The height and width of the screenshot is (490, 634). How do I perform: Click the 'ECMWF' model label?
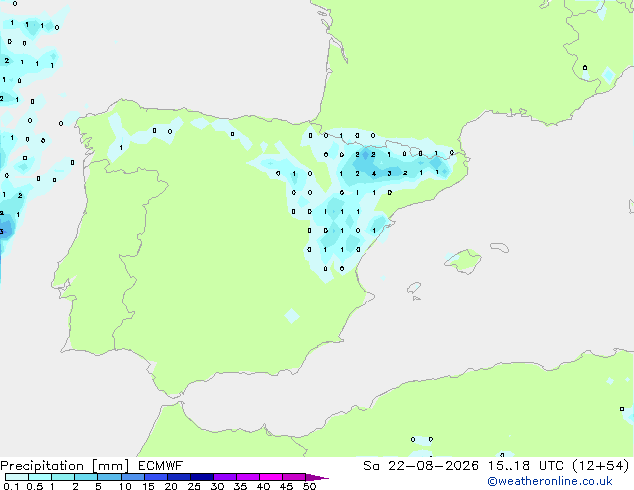(x=161, y=466)
